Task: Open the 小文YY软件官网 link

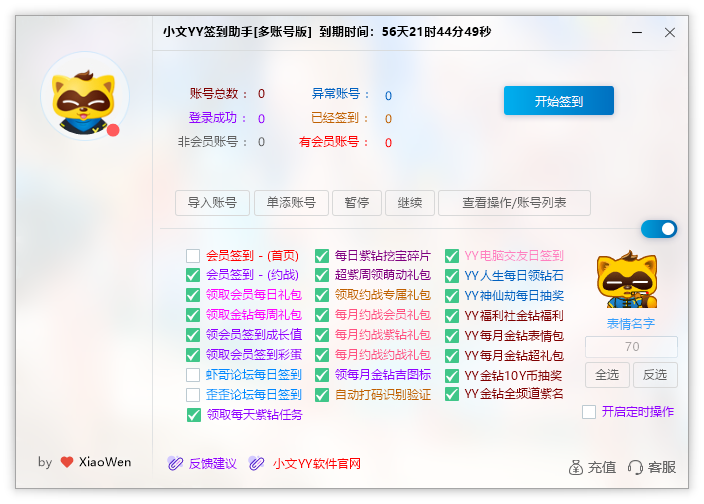Action: (x=317, y=464)
